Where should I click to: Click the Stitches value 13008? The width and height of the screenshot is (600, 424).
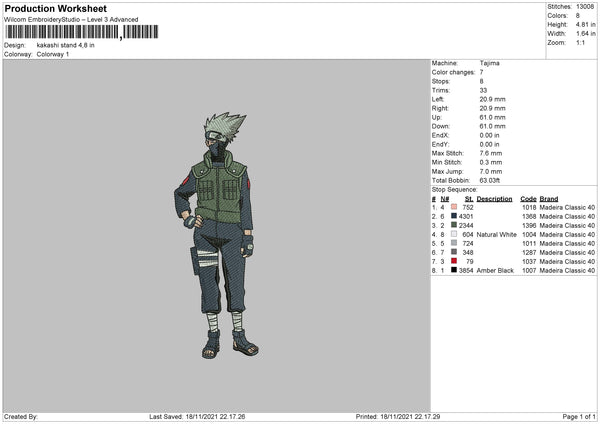tap(585, 7)
